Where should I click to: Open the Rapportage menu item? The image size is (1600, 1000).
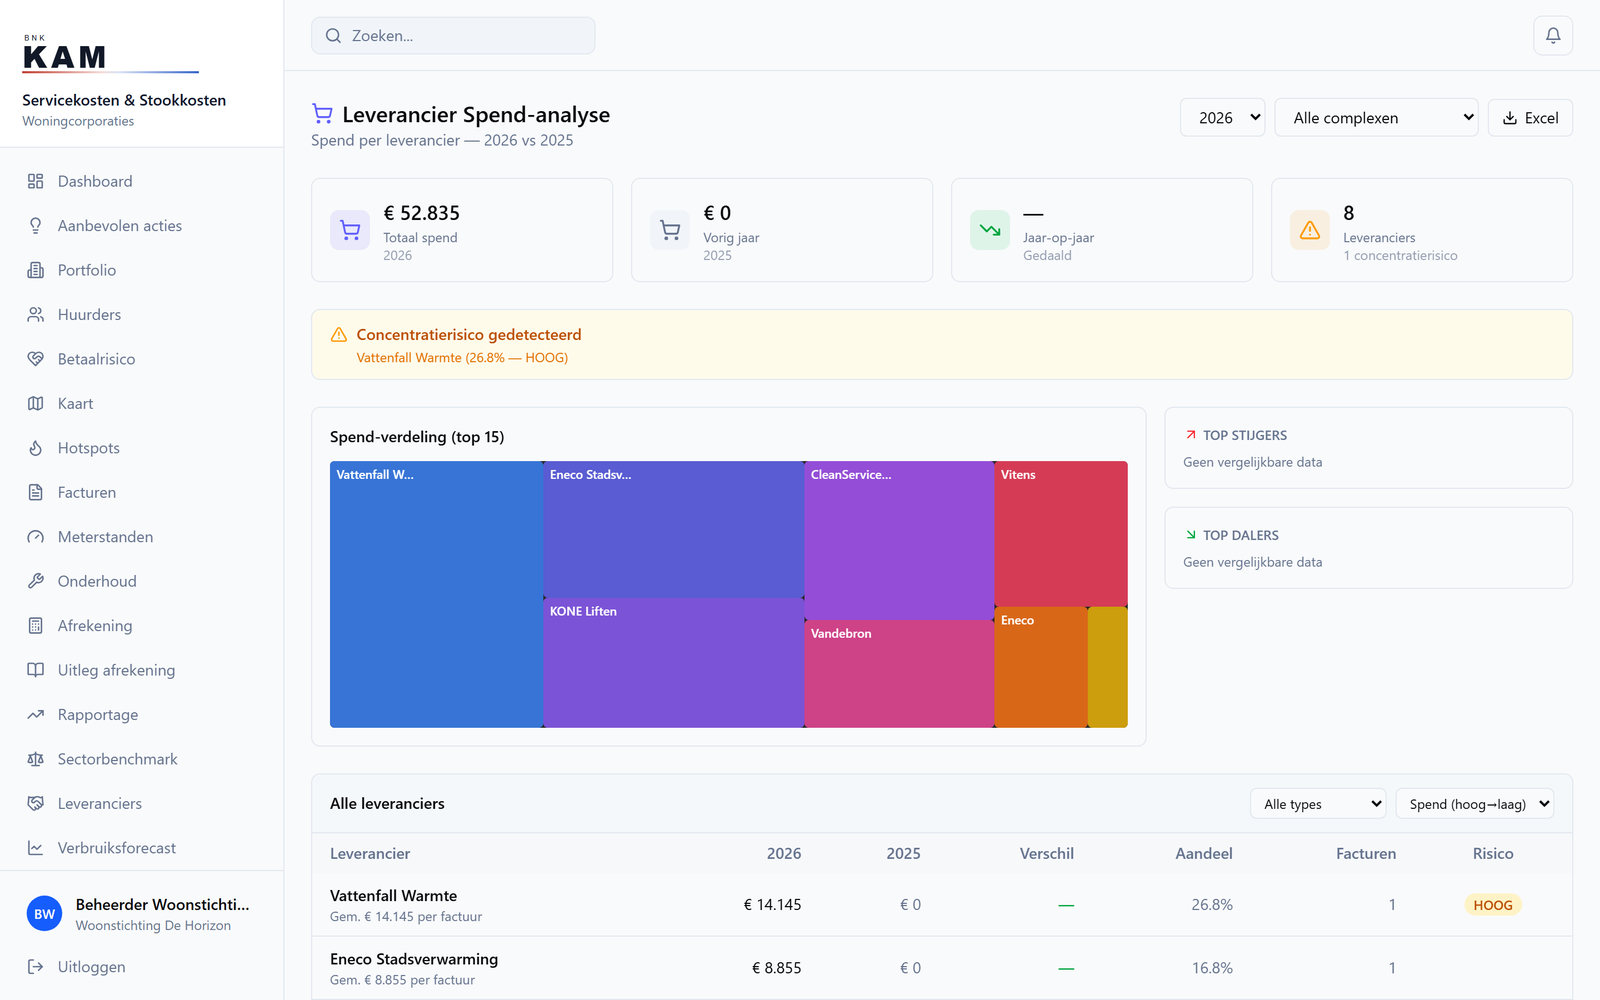(142, 715)
